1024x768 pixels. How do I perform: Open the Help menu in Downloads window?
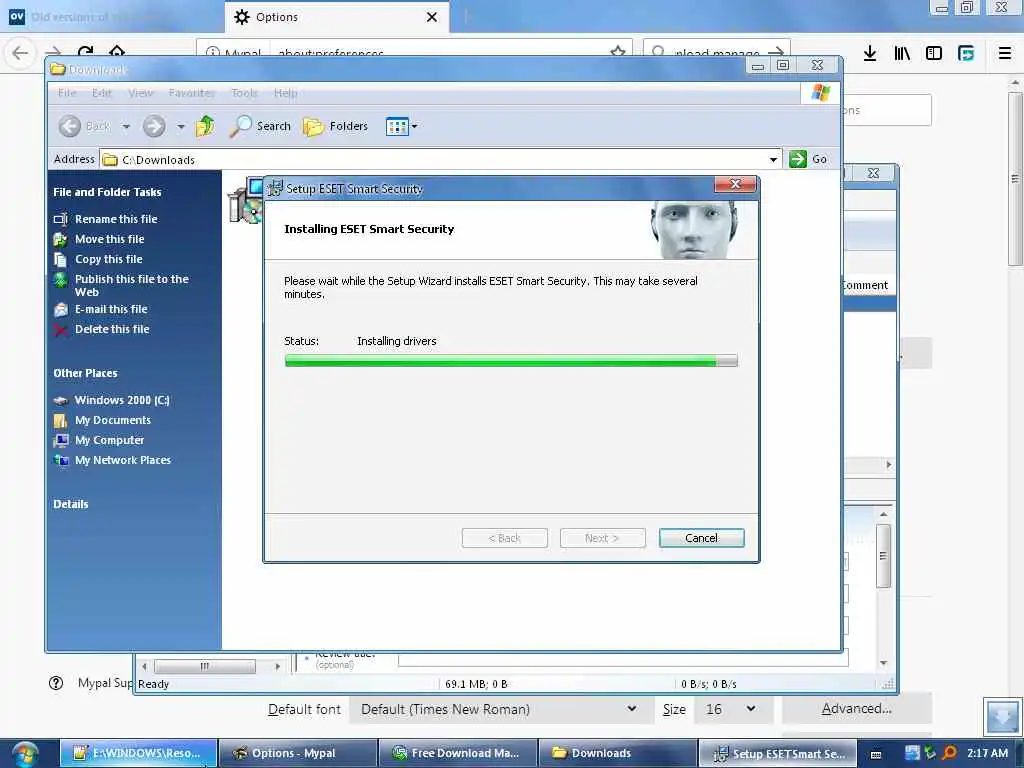(285, 93)
